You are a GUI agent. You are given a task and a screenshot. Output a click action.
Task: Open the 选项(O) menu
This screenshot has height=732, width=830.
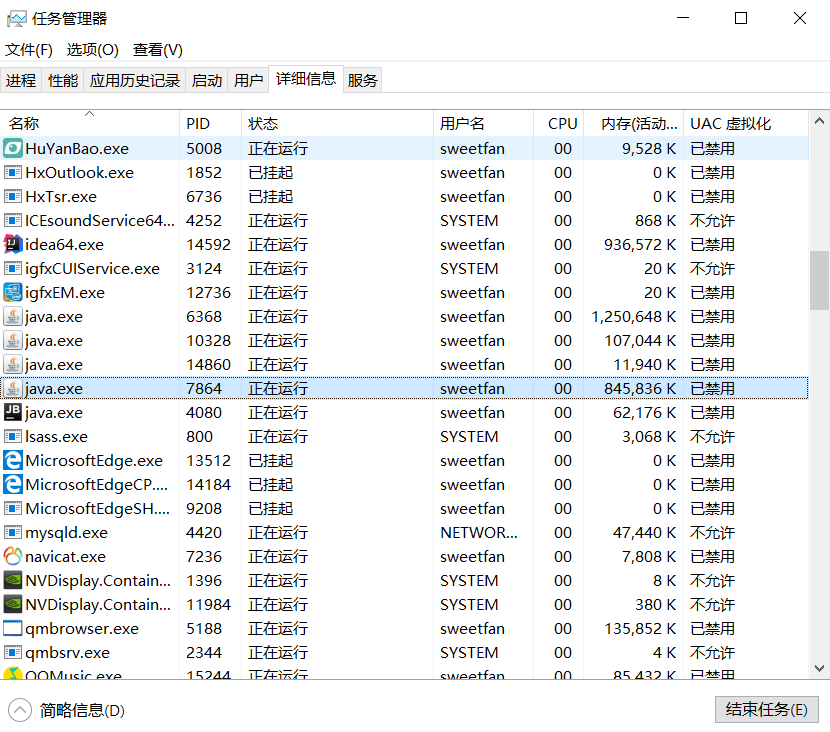93,50
